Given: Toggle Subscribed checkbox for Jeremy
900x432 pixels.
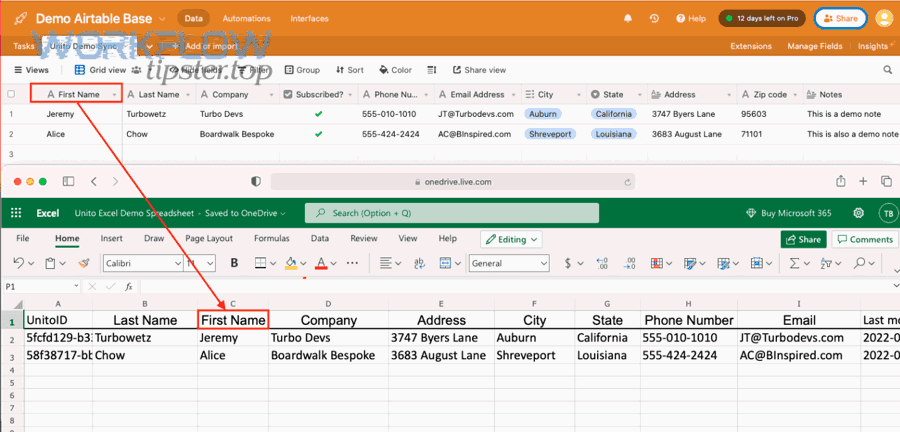Looking at the screenshot, I should click(318, 114).
